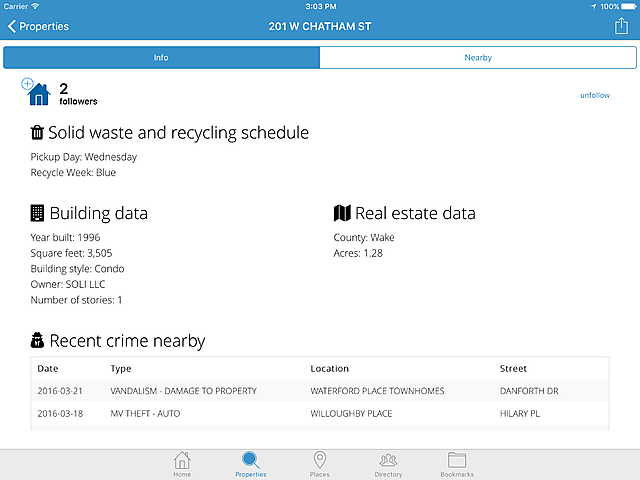Click the unfollow link

coord(595,95)
